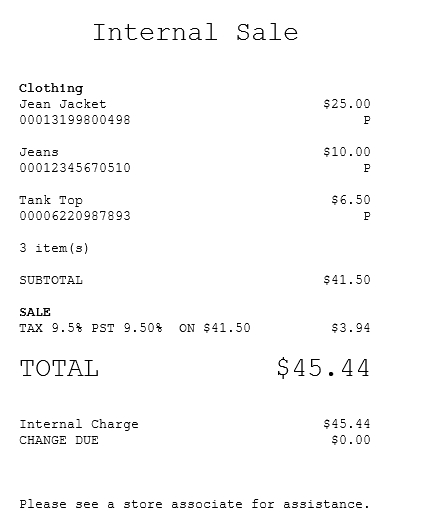The image size is (422, 530).
Task: Click the bold SALE label
Action: coord(35,312)
